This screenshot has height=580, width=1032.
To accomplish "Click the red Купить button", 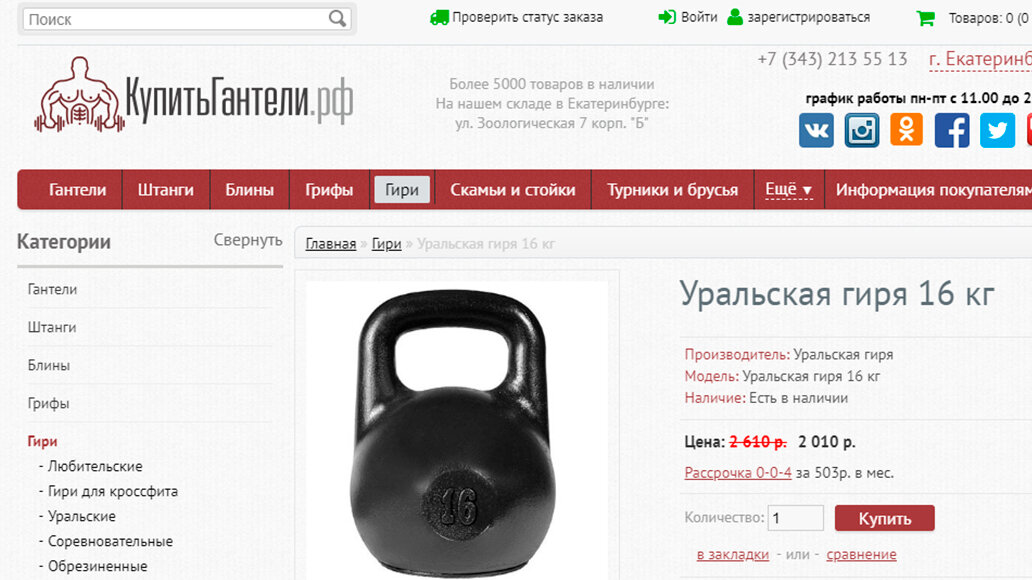I will tap(885, 518).
